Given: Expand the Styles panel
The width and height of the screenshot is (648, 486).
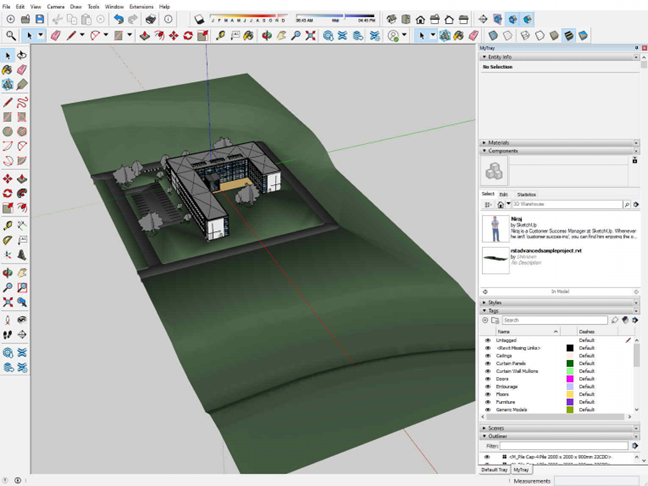Looking at the screenshot, I should pyautogui.click(x=484, y=303).
